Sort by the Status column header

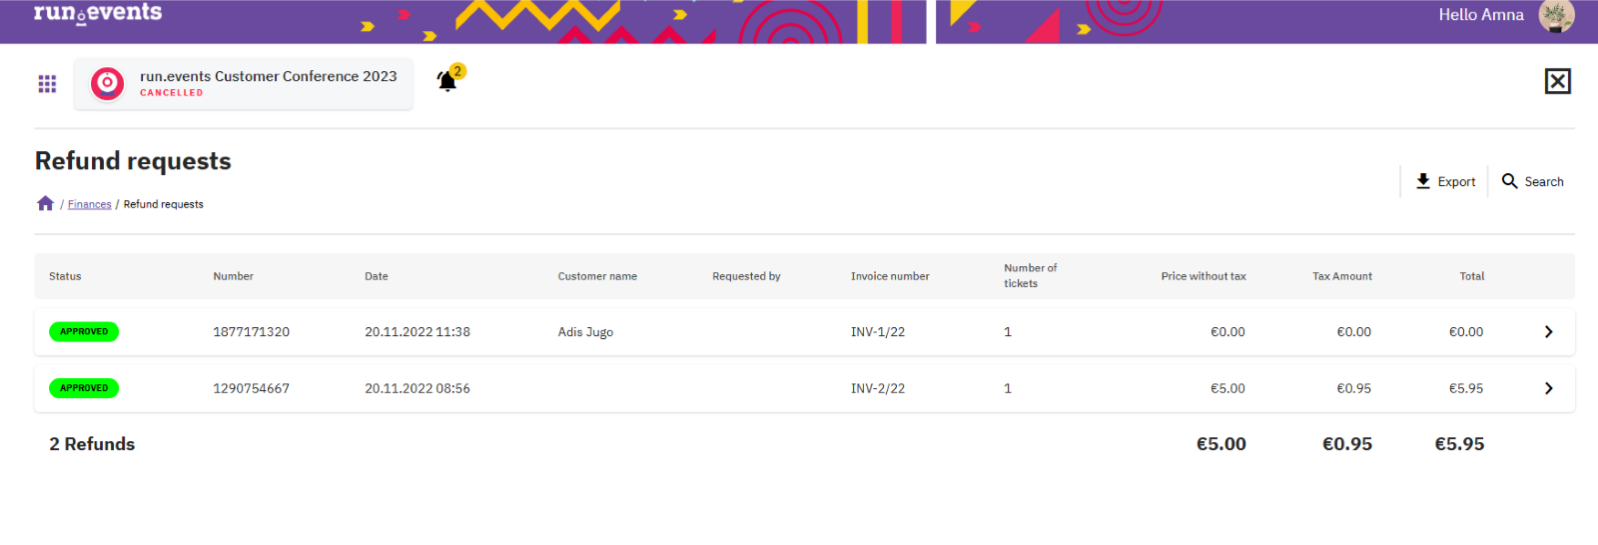pyautogui.click(x=65, y=276)
